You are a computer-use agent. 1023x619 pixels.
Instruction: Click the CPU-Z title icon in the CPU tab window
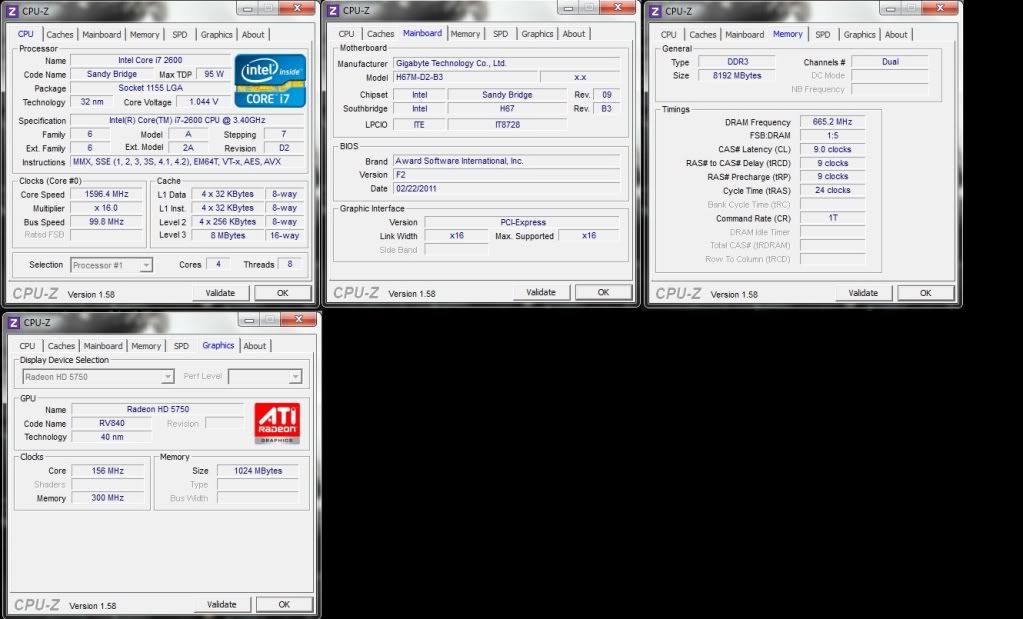pos(12,11)
